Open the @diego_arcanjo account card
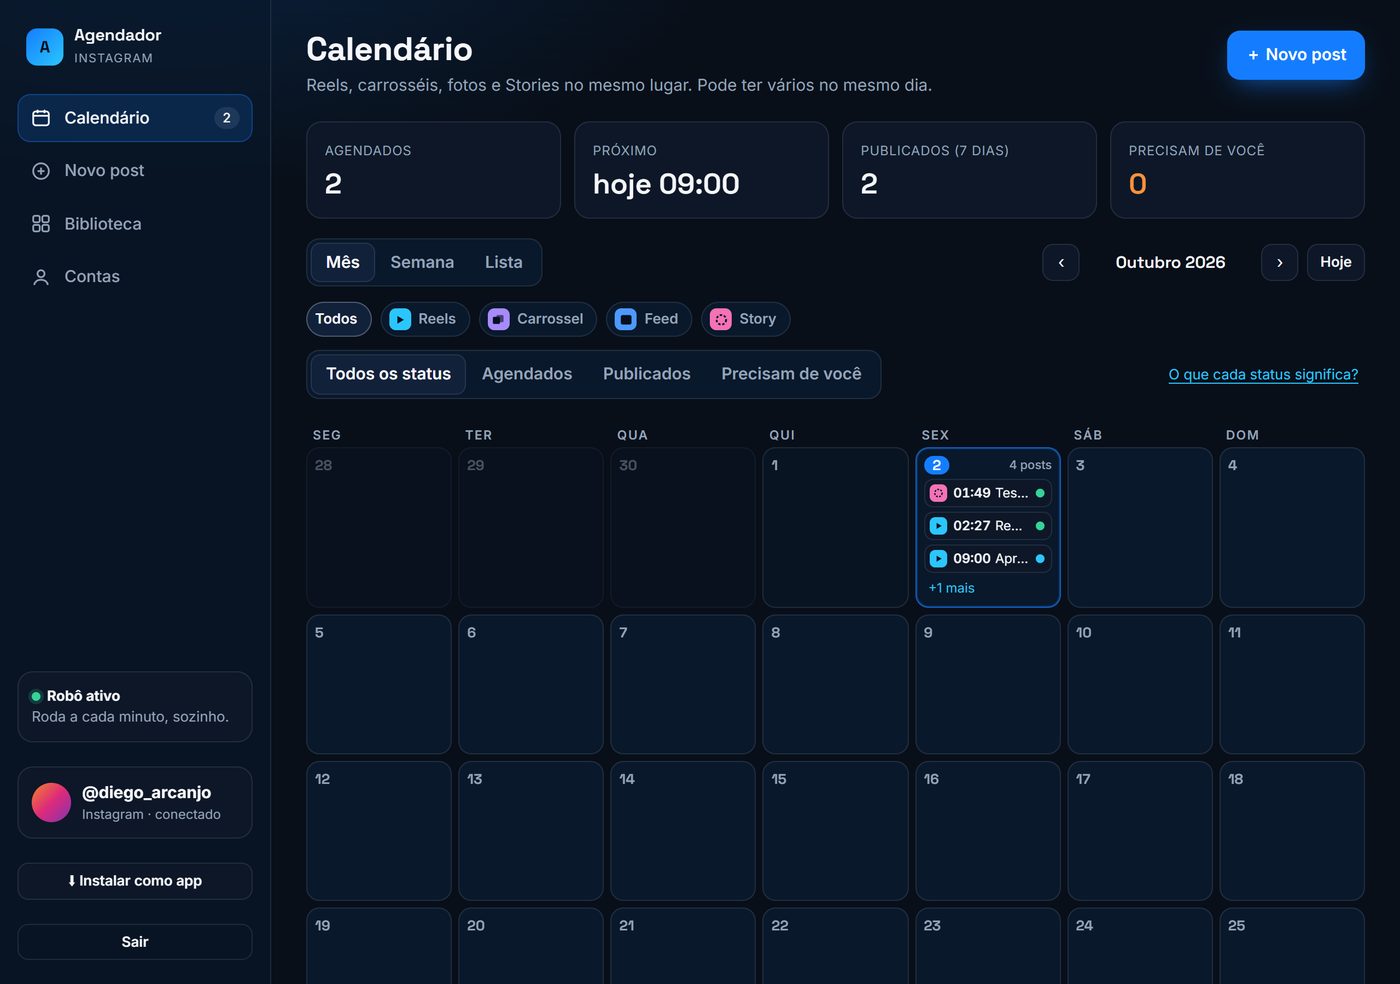Screen dimensions: 1400x984 (135, 803)
